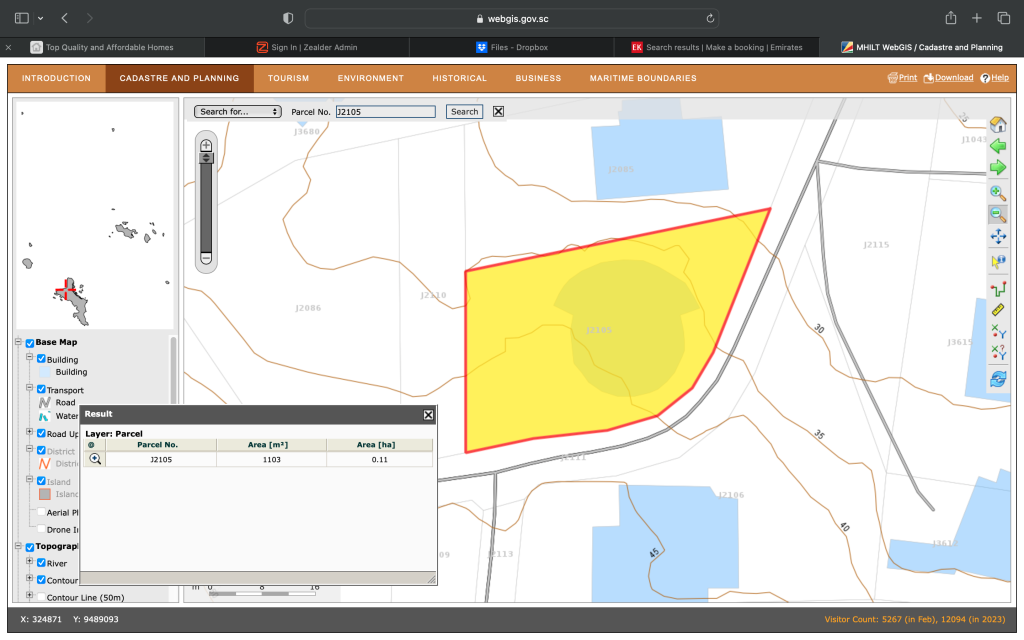Toggle the Transport layer checkbox
The image size is (1024, 640).
(x=41, y=389)
